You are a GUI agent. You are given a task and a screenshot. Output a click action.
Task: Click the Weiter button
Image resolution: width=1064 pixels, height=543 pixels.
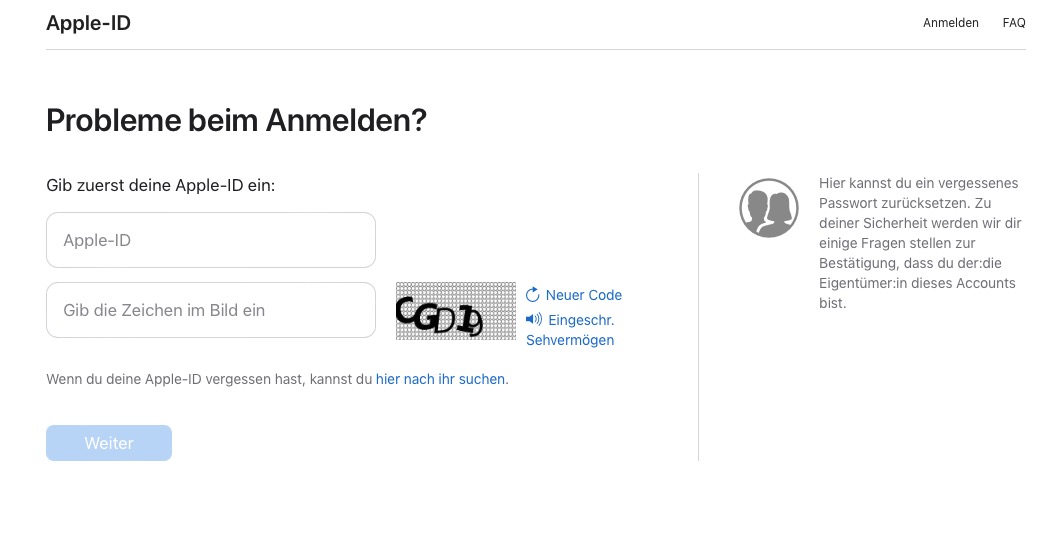click(x=109, y=443)
